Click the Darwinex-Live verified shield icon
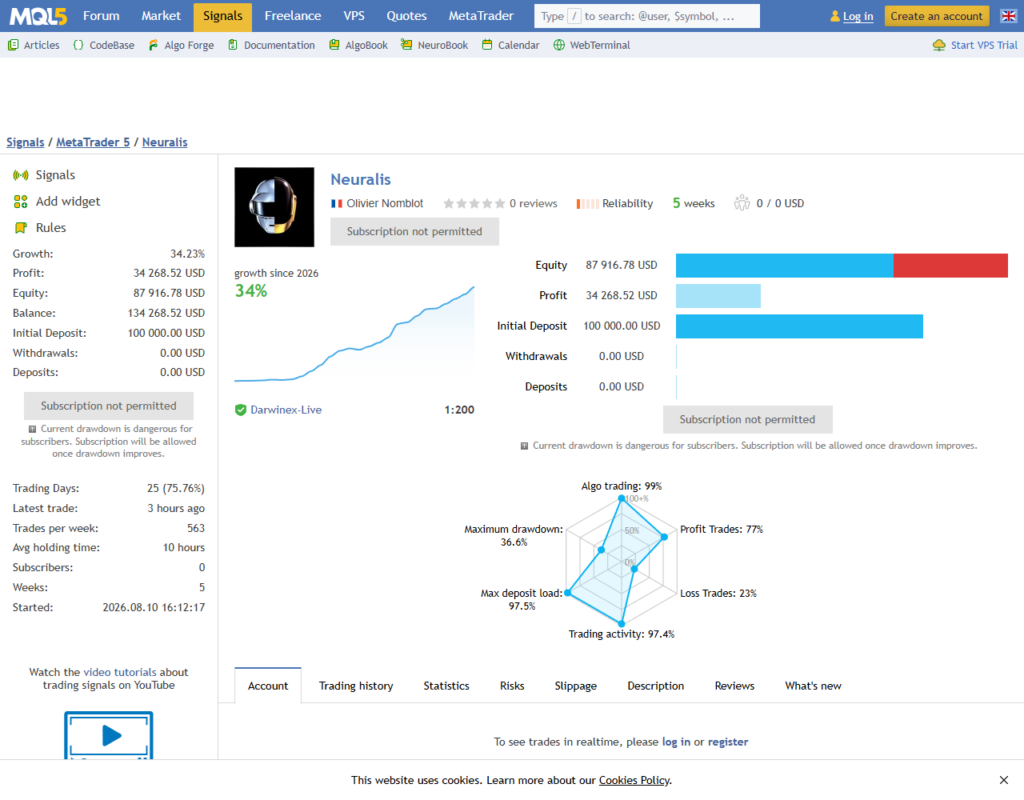The image size is (1024, 800). 240,410
